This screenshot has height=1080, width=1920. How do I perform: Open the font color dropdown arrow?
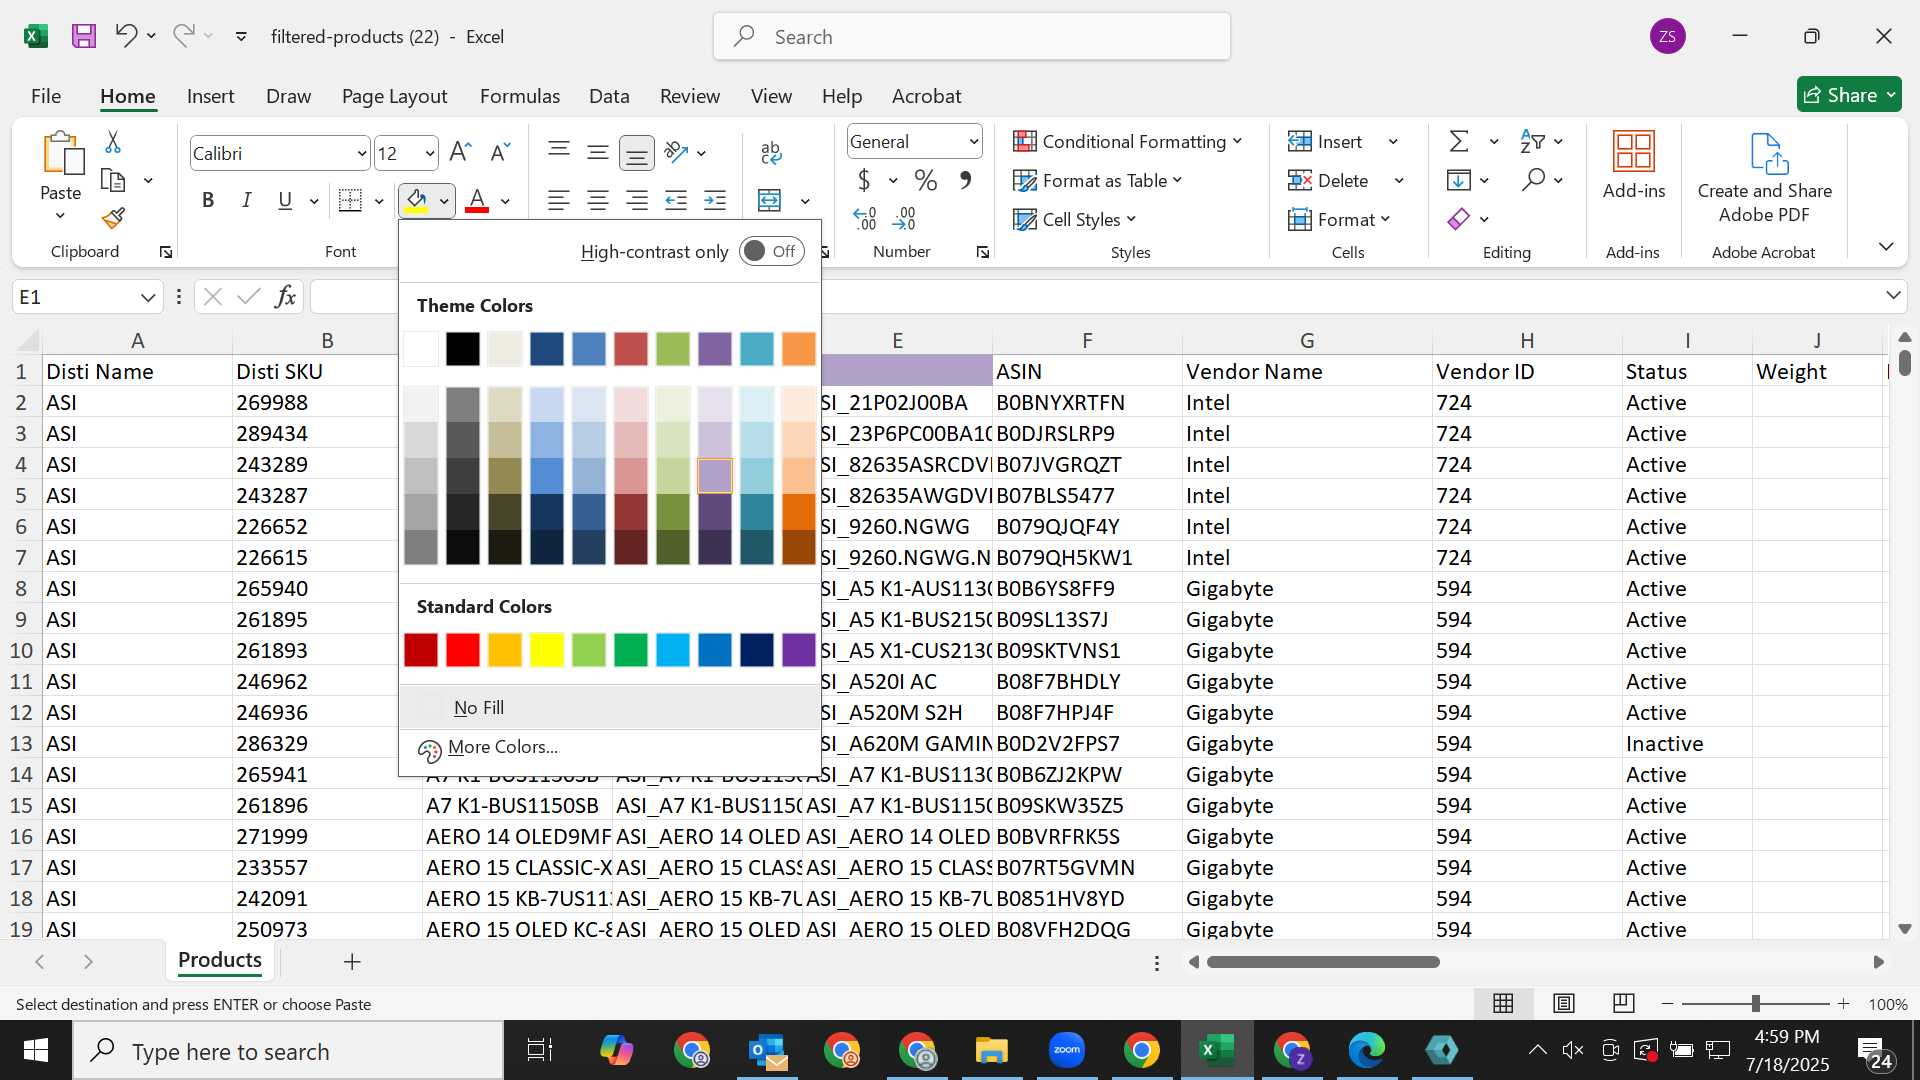click(x=506, y=201)
